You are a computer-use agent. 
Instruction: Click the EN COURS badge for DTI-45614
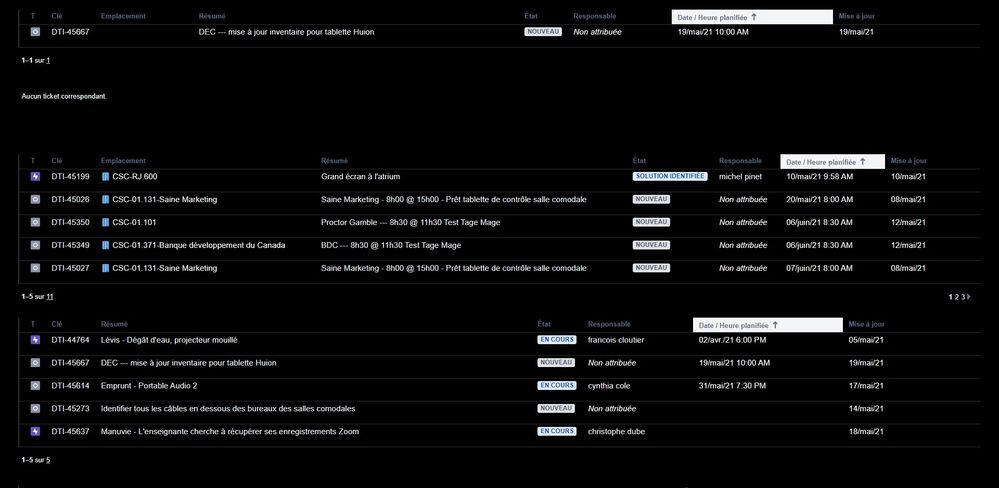(x=557, y=386)
